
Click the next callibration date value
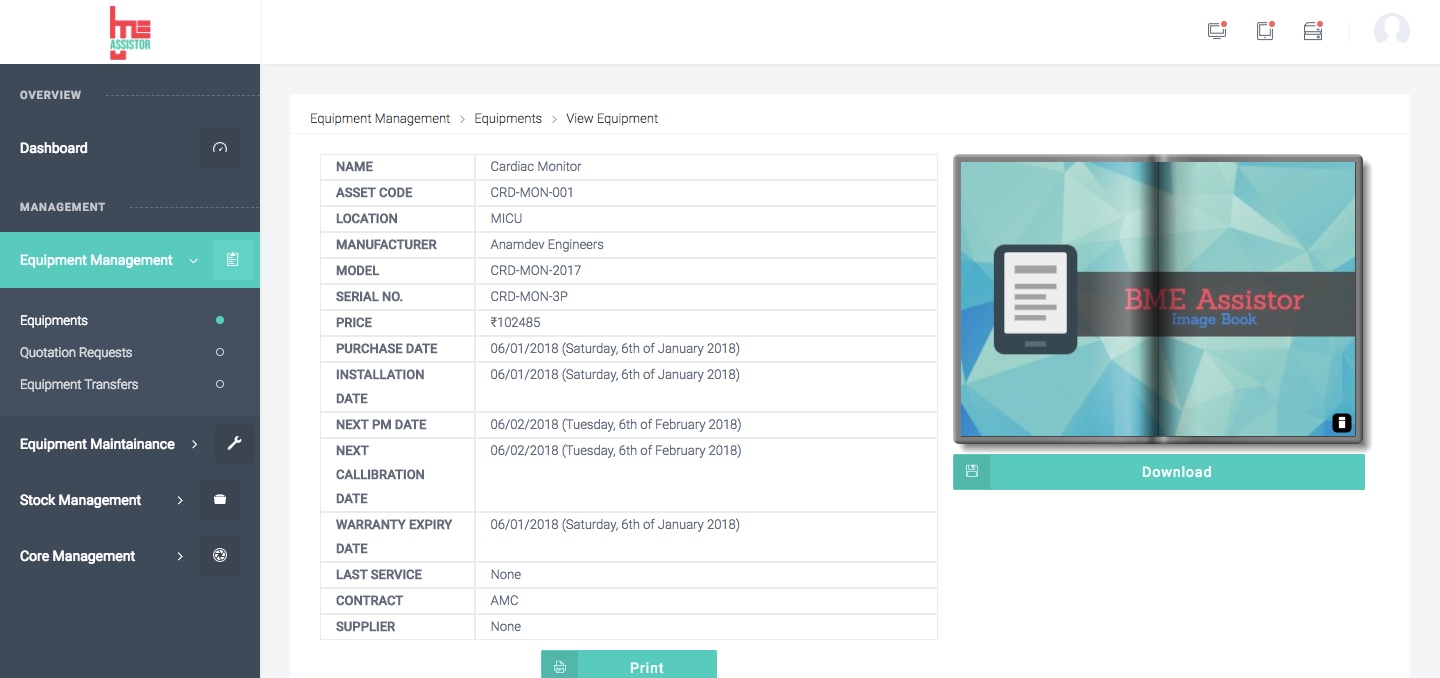coord(616,450)
